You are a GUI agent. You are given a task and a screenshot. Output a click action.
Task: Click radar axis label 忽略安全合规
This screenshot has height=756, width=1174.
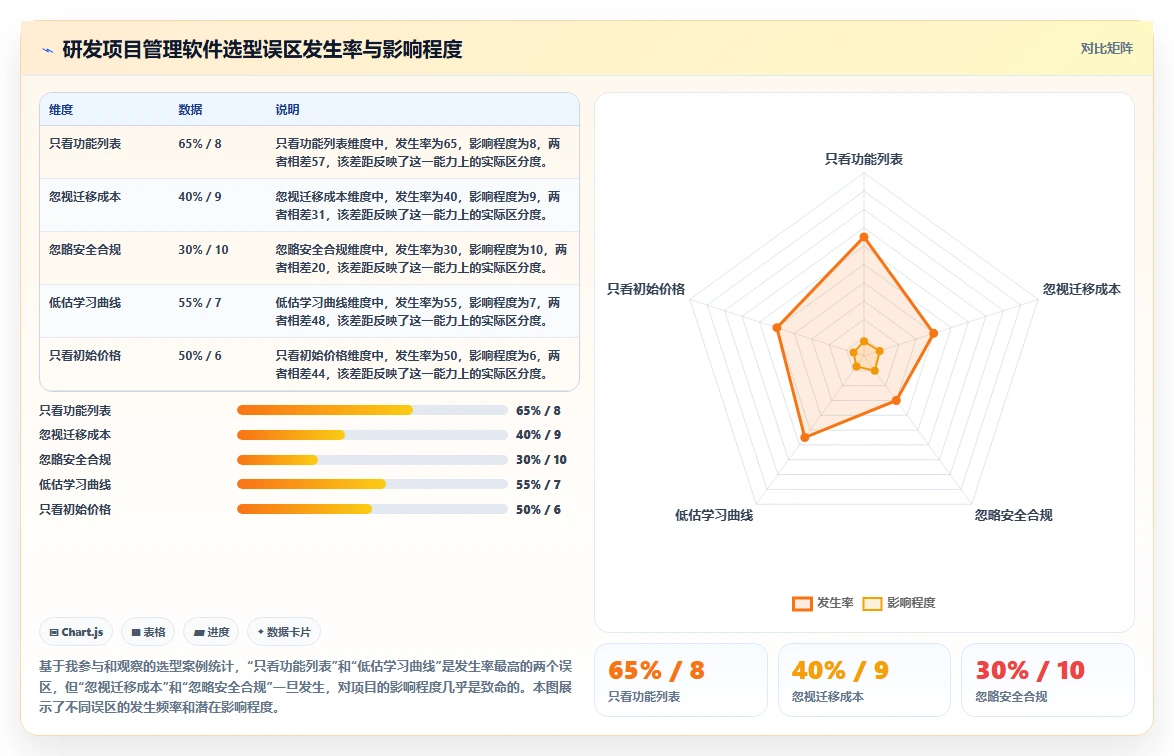click(1014, 516)
